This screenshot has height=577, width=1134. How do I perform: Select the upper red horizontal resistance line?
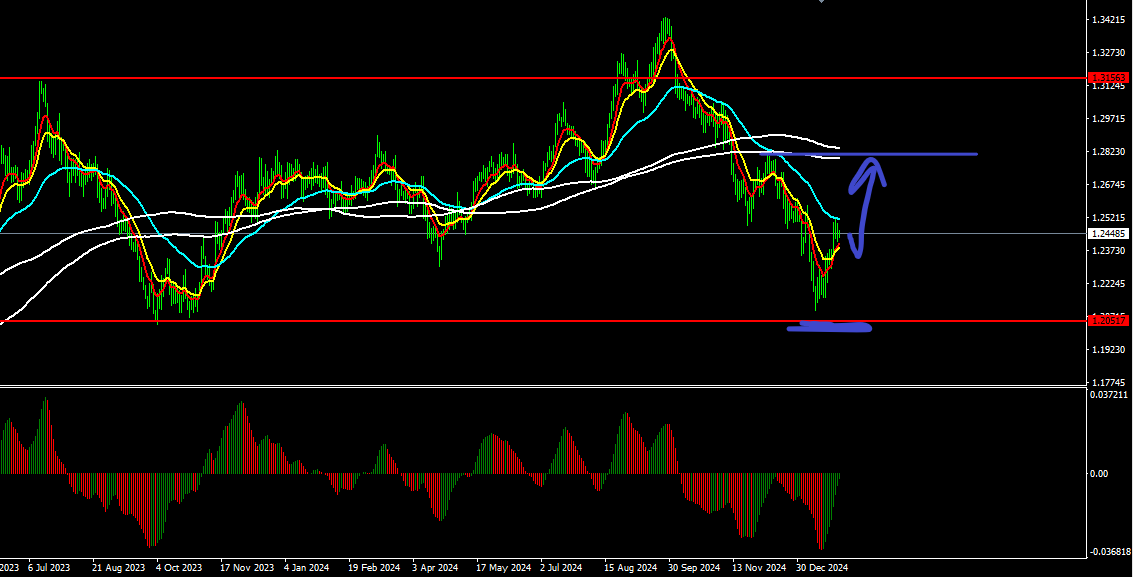[x=544, y=77]
